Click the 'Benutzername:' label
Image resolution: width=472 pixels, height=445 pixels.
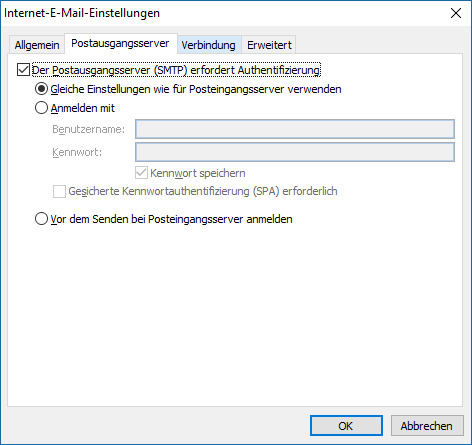[89, 129]
